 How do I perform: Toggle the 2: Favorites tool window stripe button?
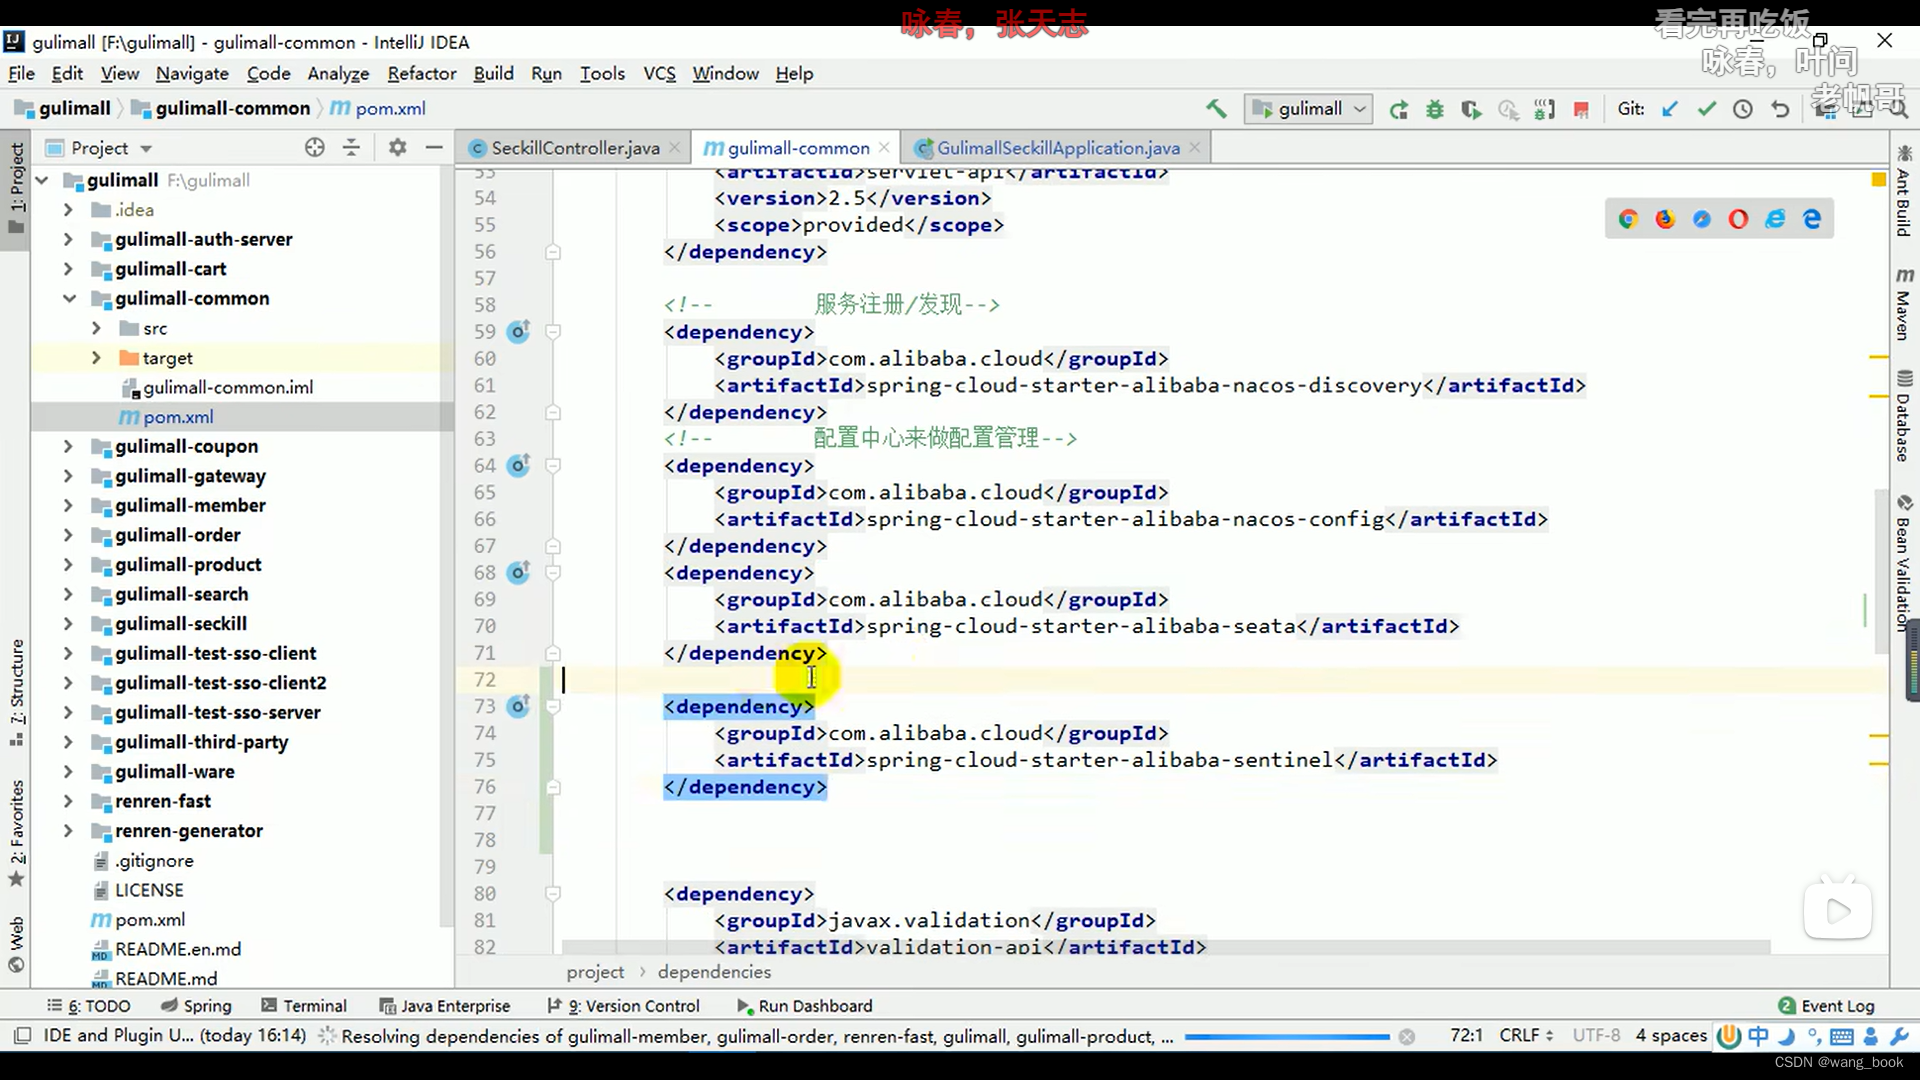coord(16,833)
